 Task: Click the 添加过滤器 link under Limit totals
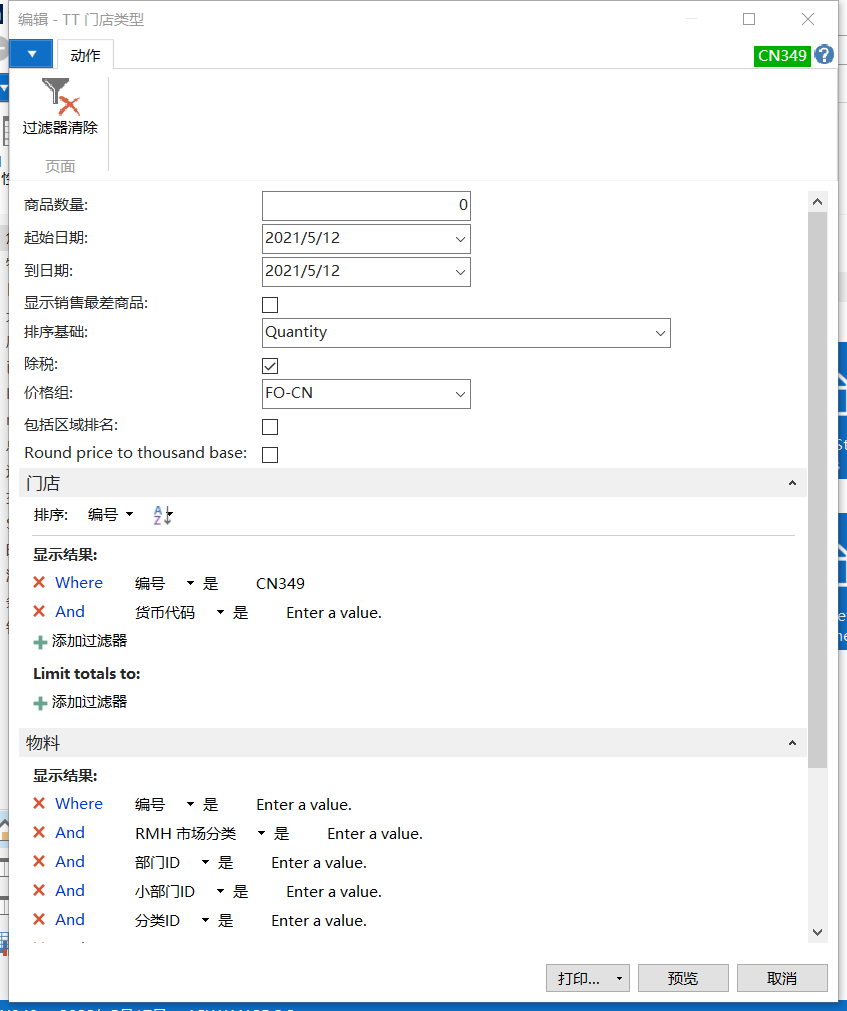pyautogui.click(x=89, y=702)
